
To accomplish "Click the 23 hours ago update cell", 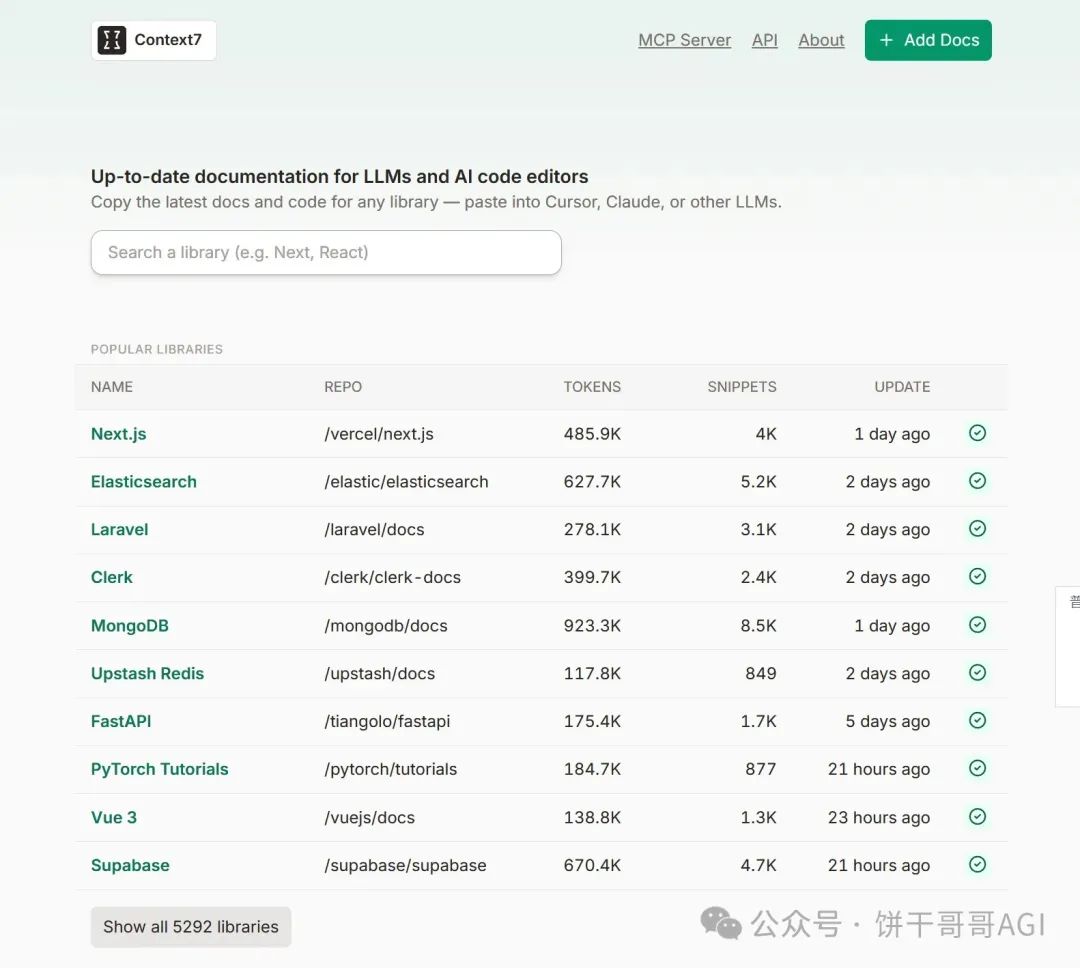I will 879,817.
